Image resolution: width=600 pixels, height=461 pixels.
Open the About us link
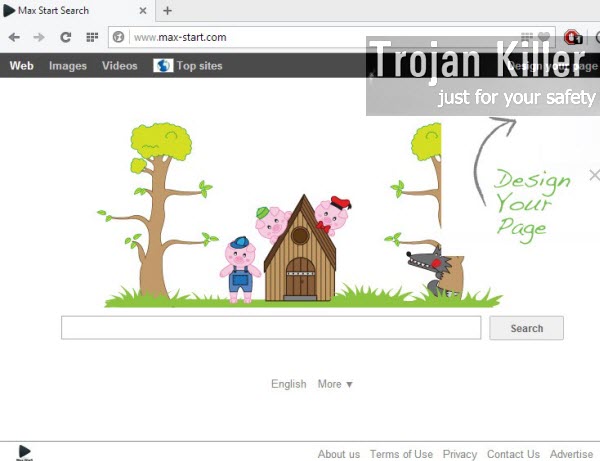point(339,454)
